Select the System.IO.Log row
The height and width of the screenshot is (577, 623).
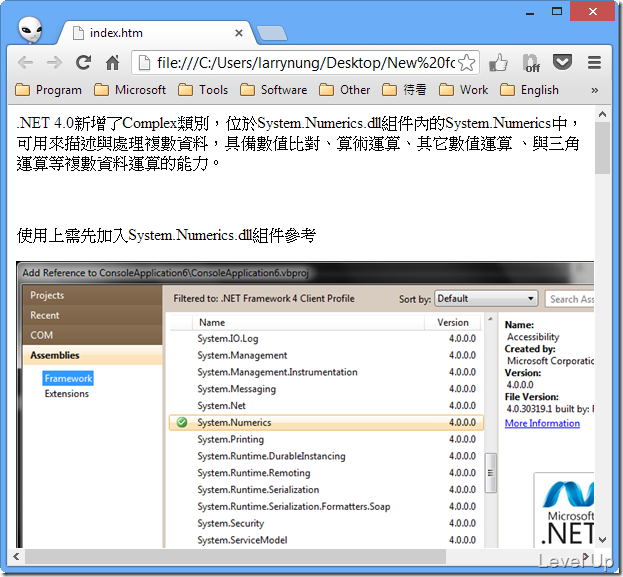[x=326, y=339]
